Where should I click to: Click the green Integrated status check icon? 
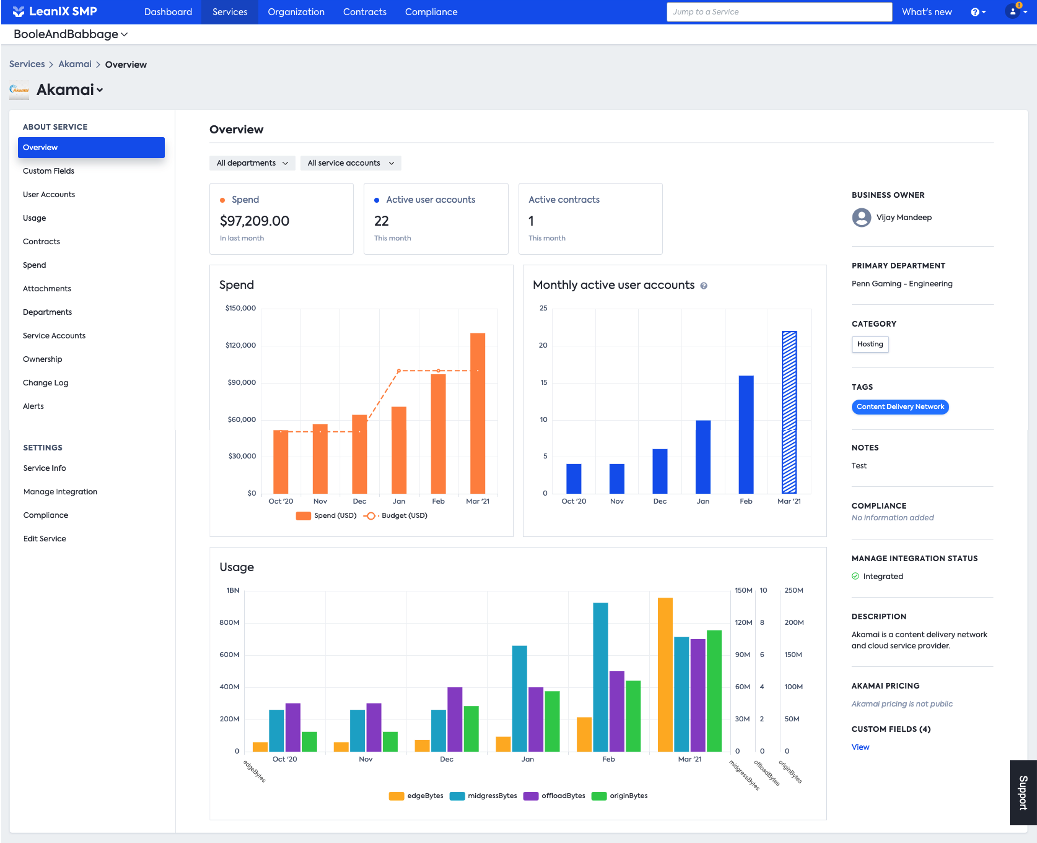tap(855, 577)
